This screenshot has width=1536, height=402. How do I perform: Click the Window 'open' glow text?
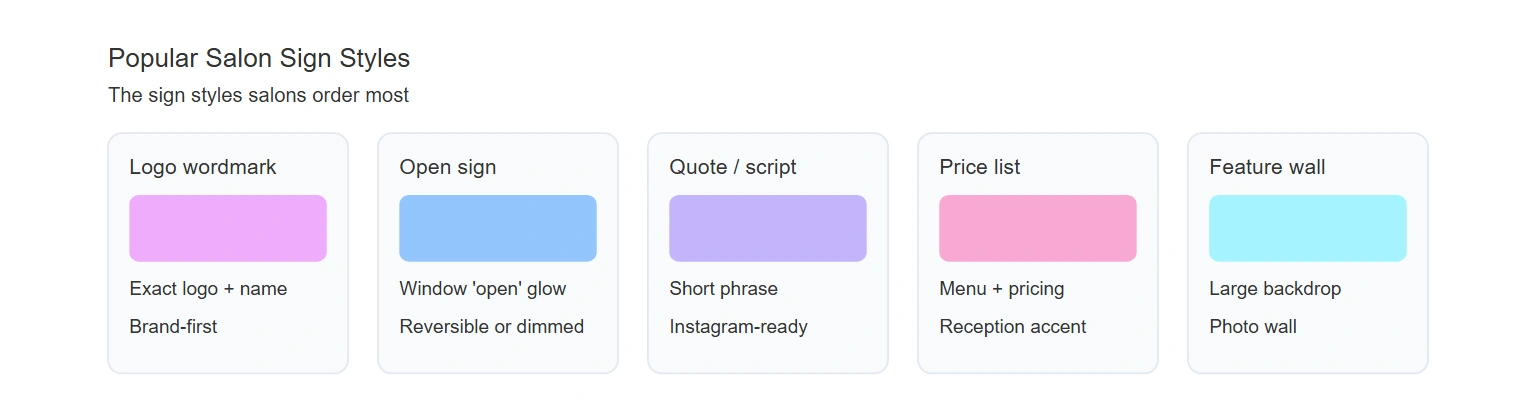[x=483, y=289]
